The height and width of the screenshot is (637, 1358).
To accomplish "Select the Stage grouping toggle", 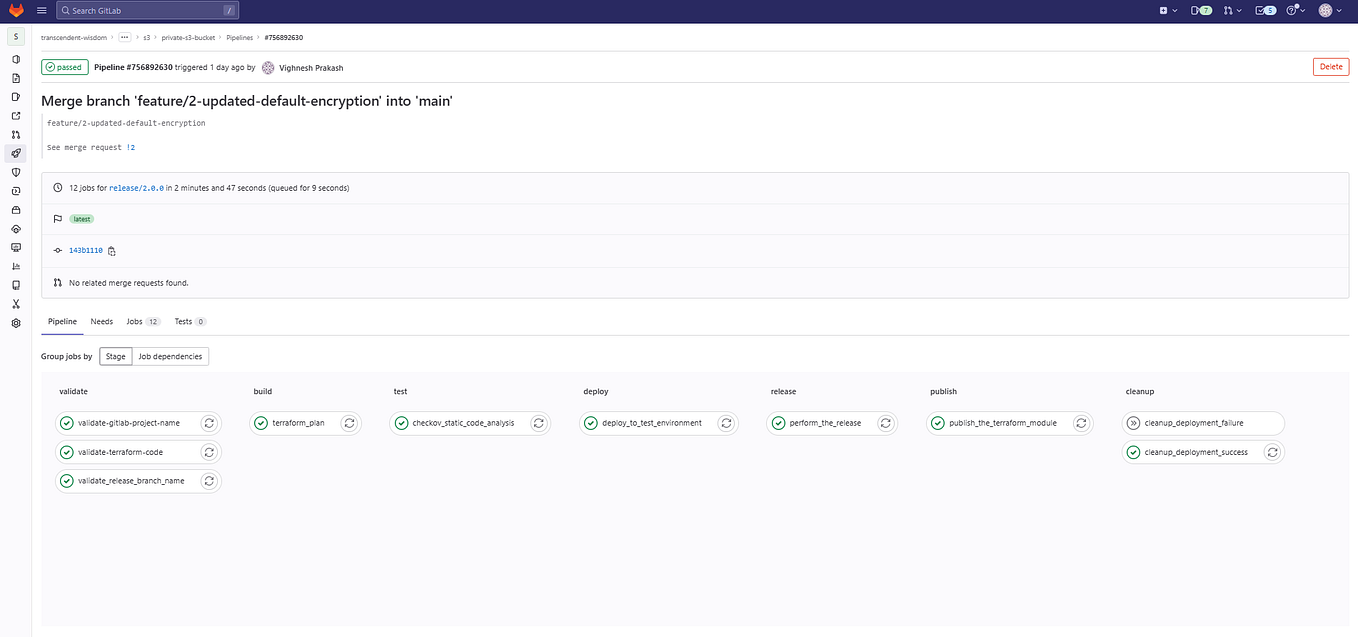I will click(x=115, y=356).
